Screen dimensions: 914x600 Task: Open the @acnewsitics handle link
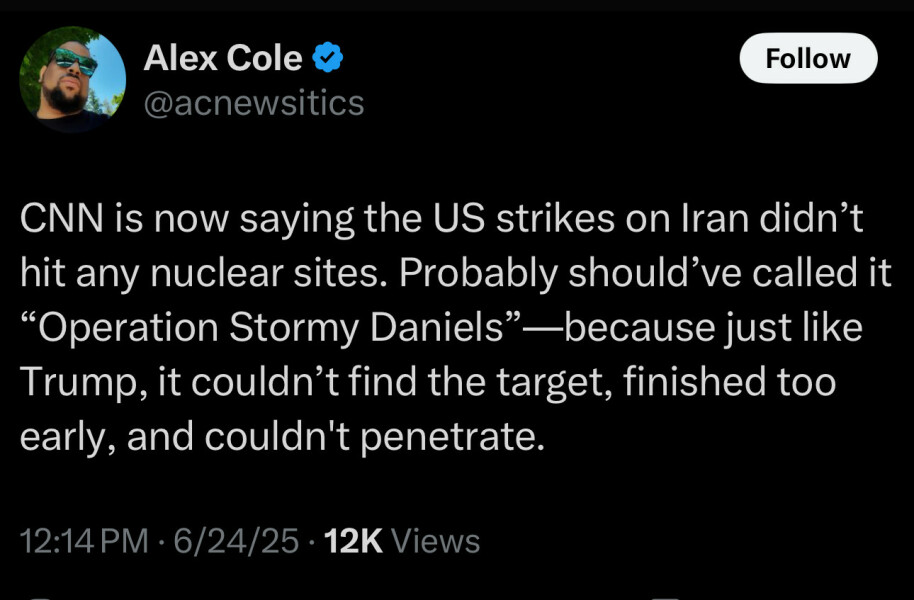[254, 102]
